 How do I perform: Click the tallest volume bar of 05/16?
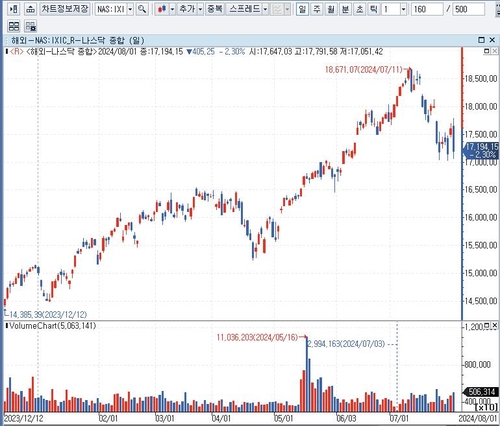(307, 375)
